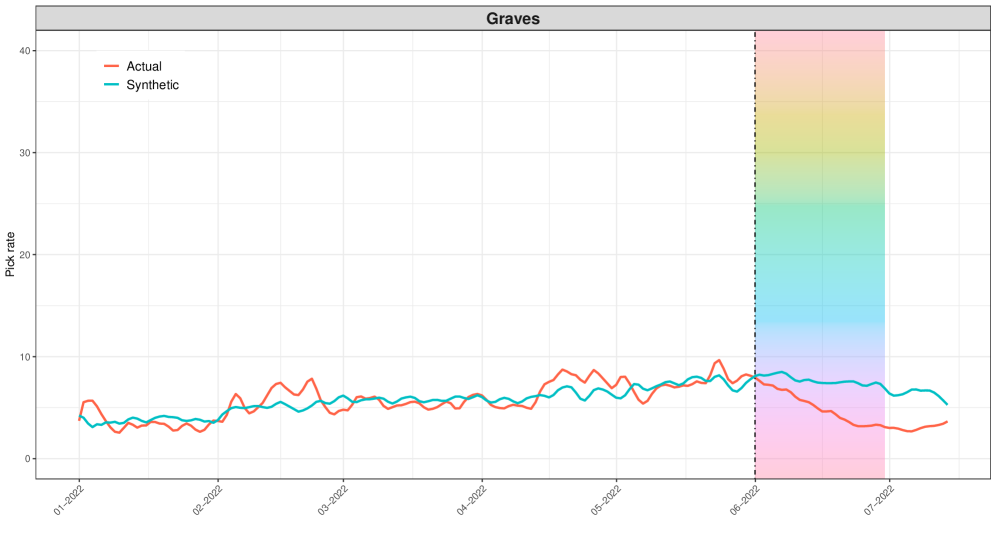Image resolution: width=997 pixels, height=537 pixels.
Task: Click the 'Actual' legend label
Action: click(144, 66)
